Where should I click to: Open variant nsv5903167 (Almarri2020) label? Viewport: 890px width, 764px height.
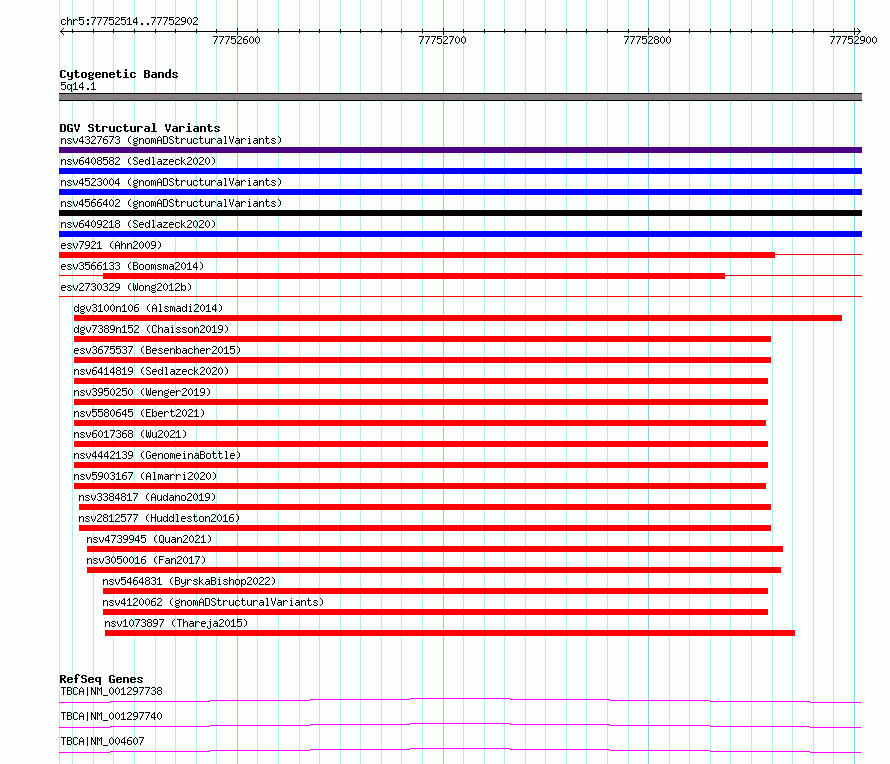(x=145, y=476)
